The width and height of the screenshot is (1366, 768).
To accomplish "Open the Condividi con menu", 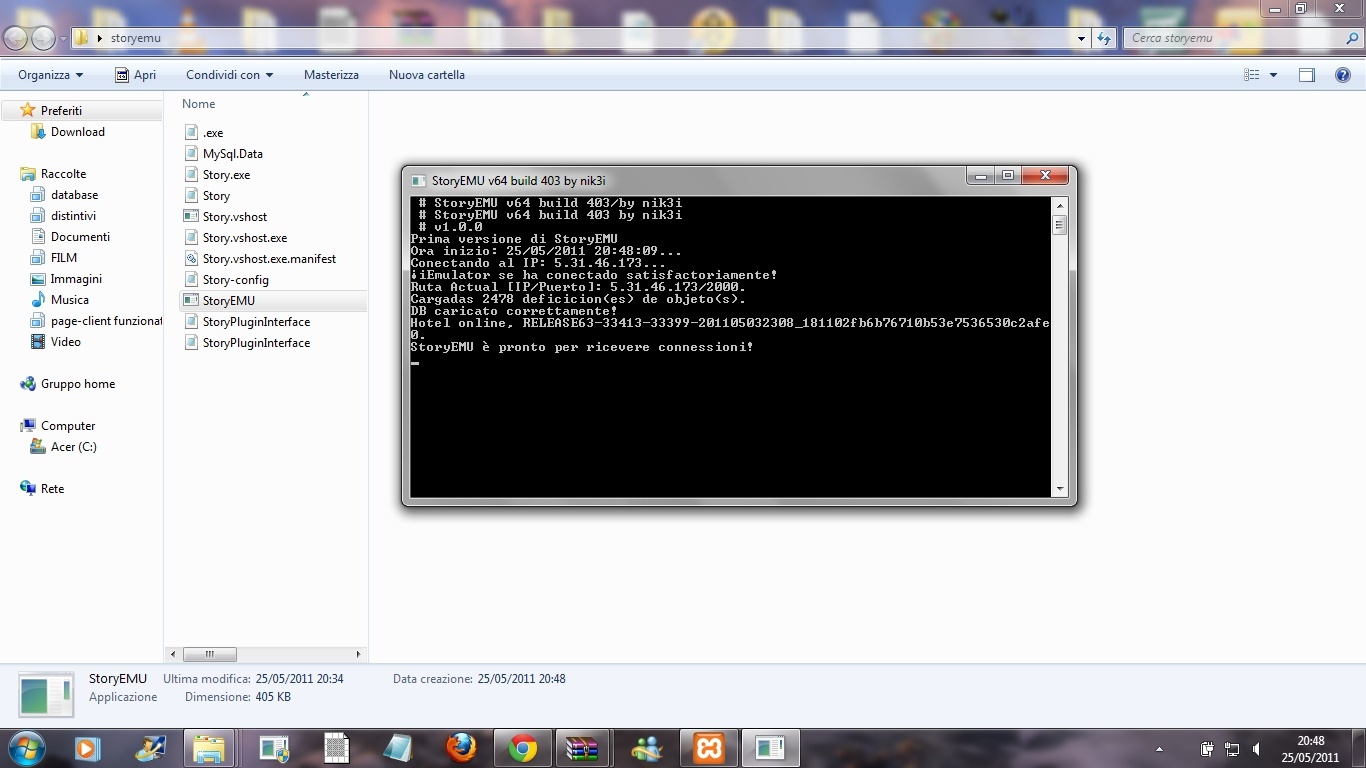I will pos(229,75).
